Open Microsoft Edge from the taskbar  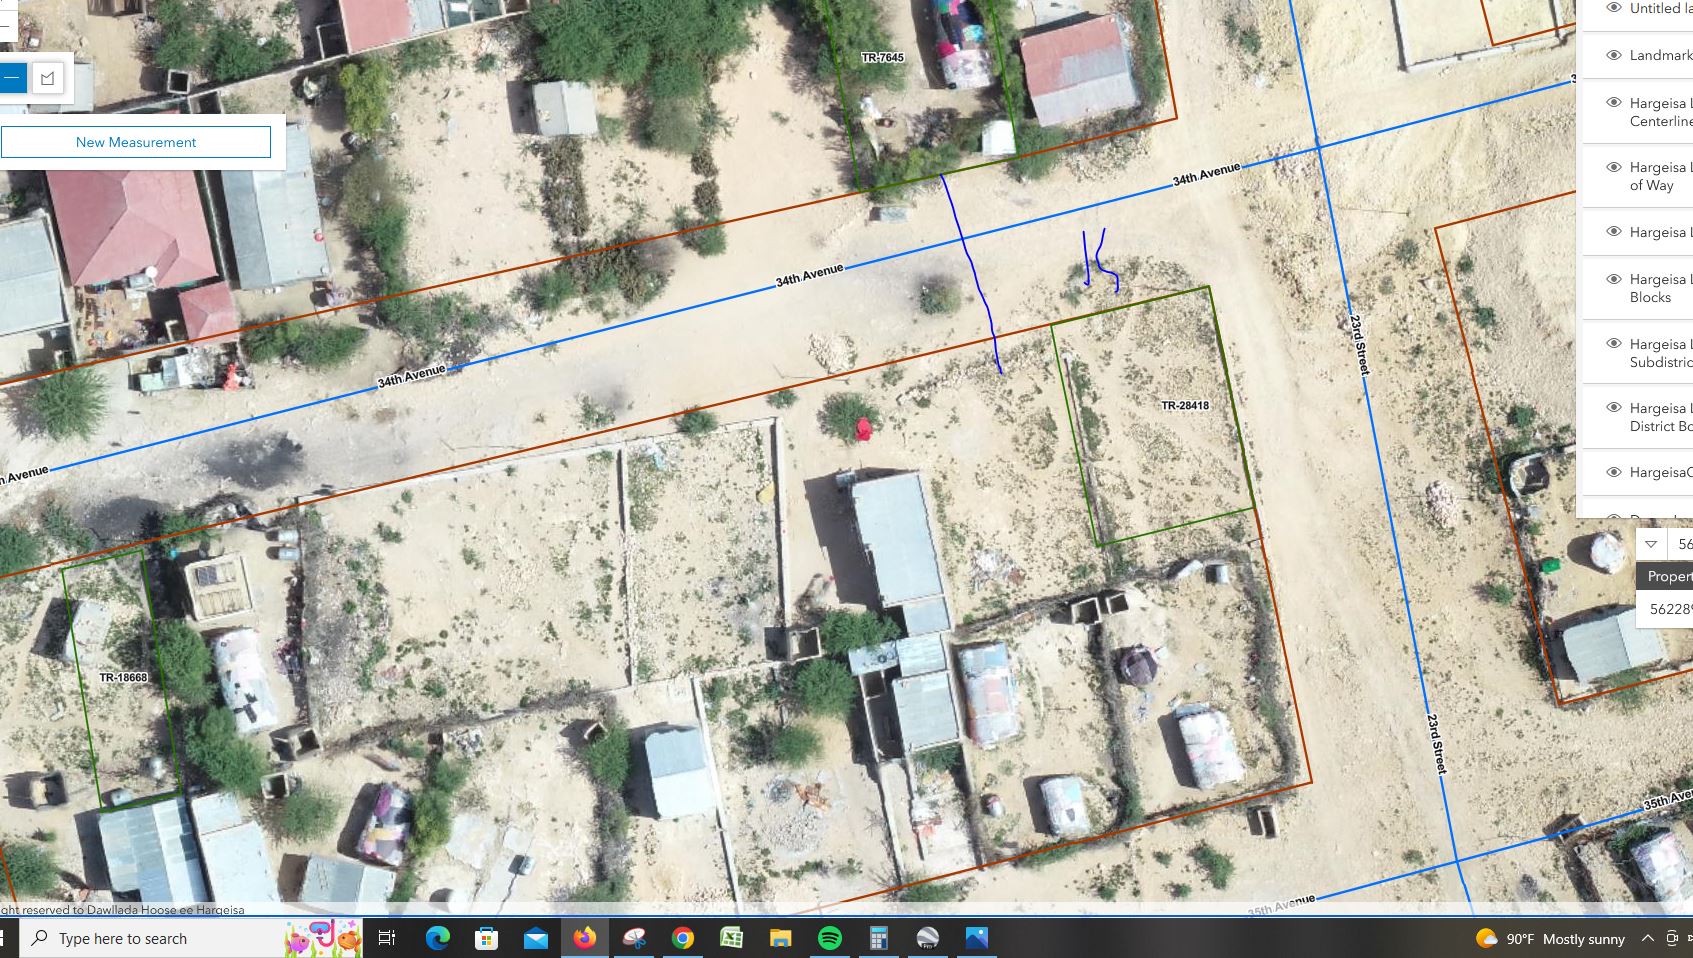[437, 938]
